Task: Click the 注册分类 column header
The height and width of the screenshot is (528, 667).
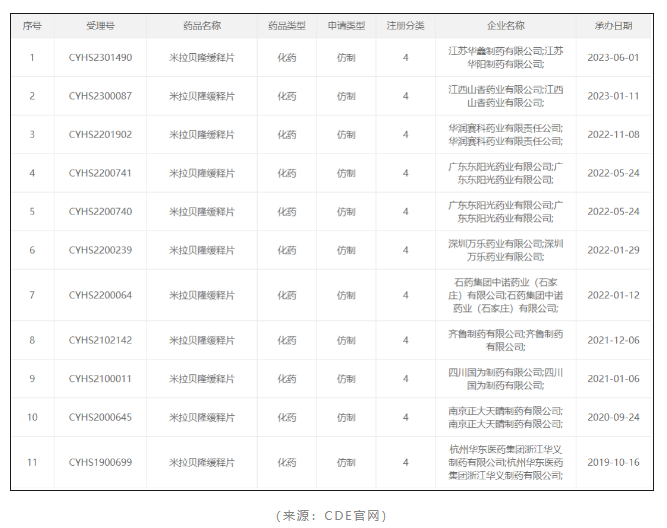Action: click(405, 26)
